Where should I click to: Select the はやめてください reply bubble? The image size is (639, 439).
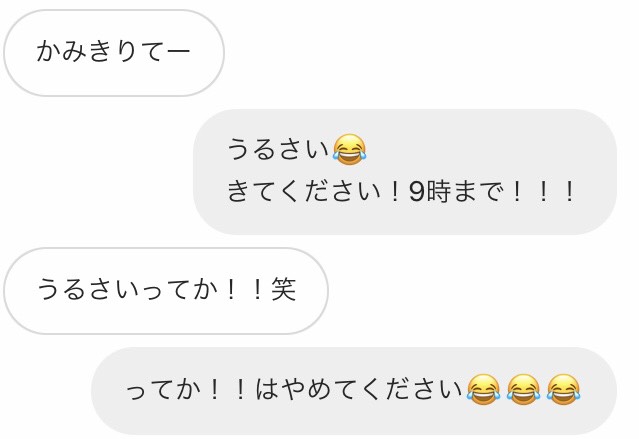pyautogui.click(x=354, y=391)
